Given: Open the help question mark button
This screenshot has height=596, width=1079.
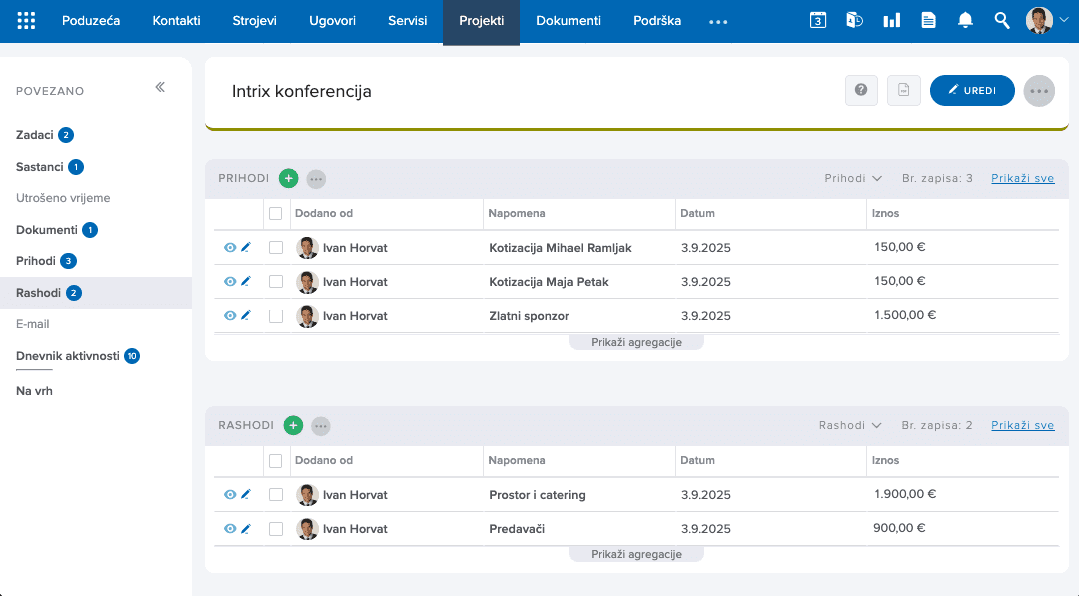Looking at the screenshot, I should point(861,90).
